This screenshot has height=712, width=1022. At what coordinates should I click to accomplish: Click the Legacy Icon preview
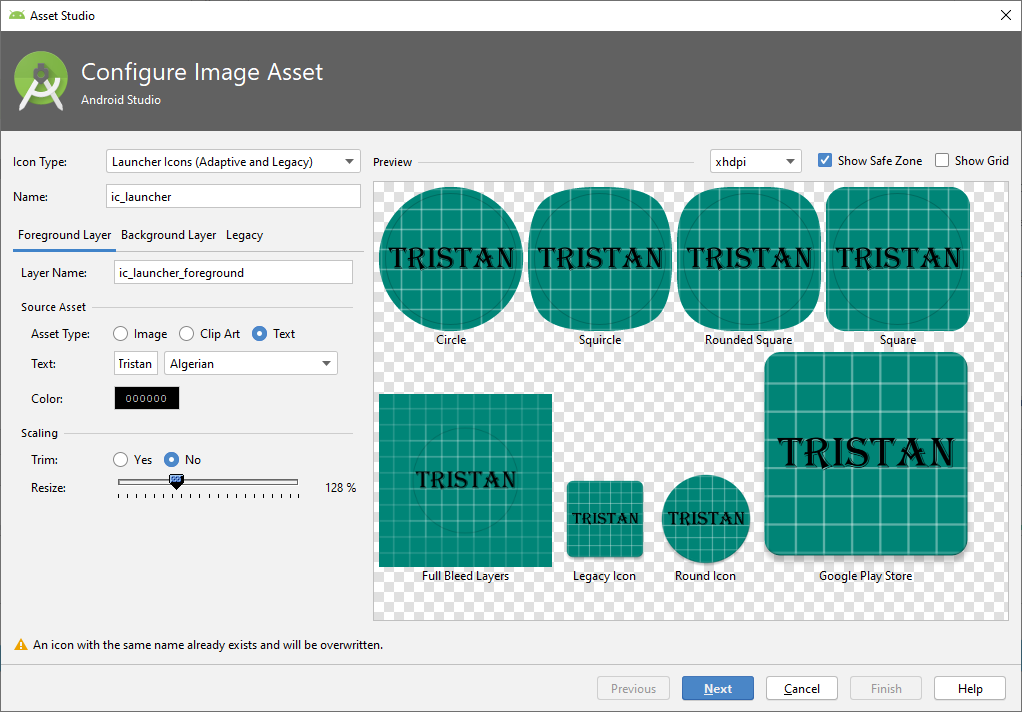pos(604,520)
